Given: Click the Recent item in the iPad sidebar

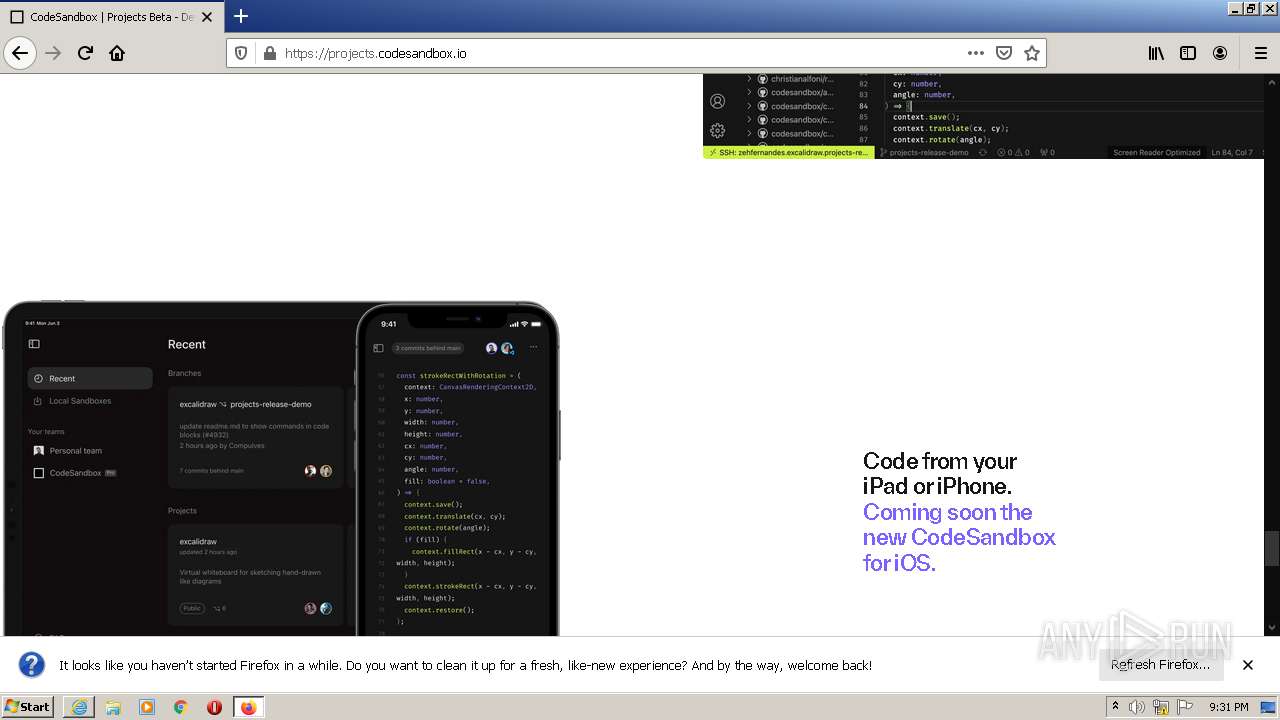Looking at the screenshot, I should (x=90, y=378).
